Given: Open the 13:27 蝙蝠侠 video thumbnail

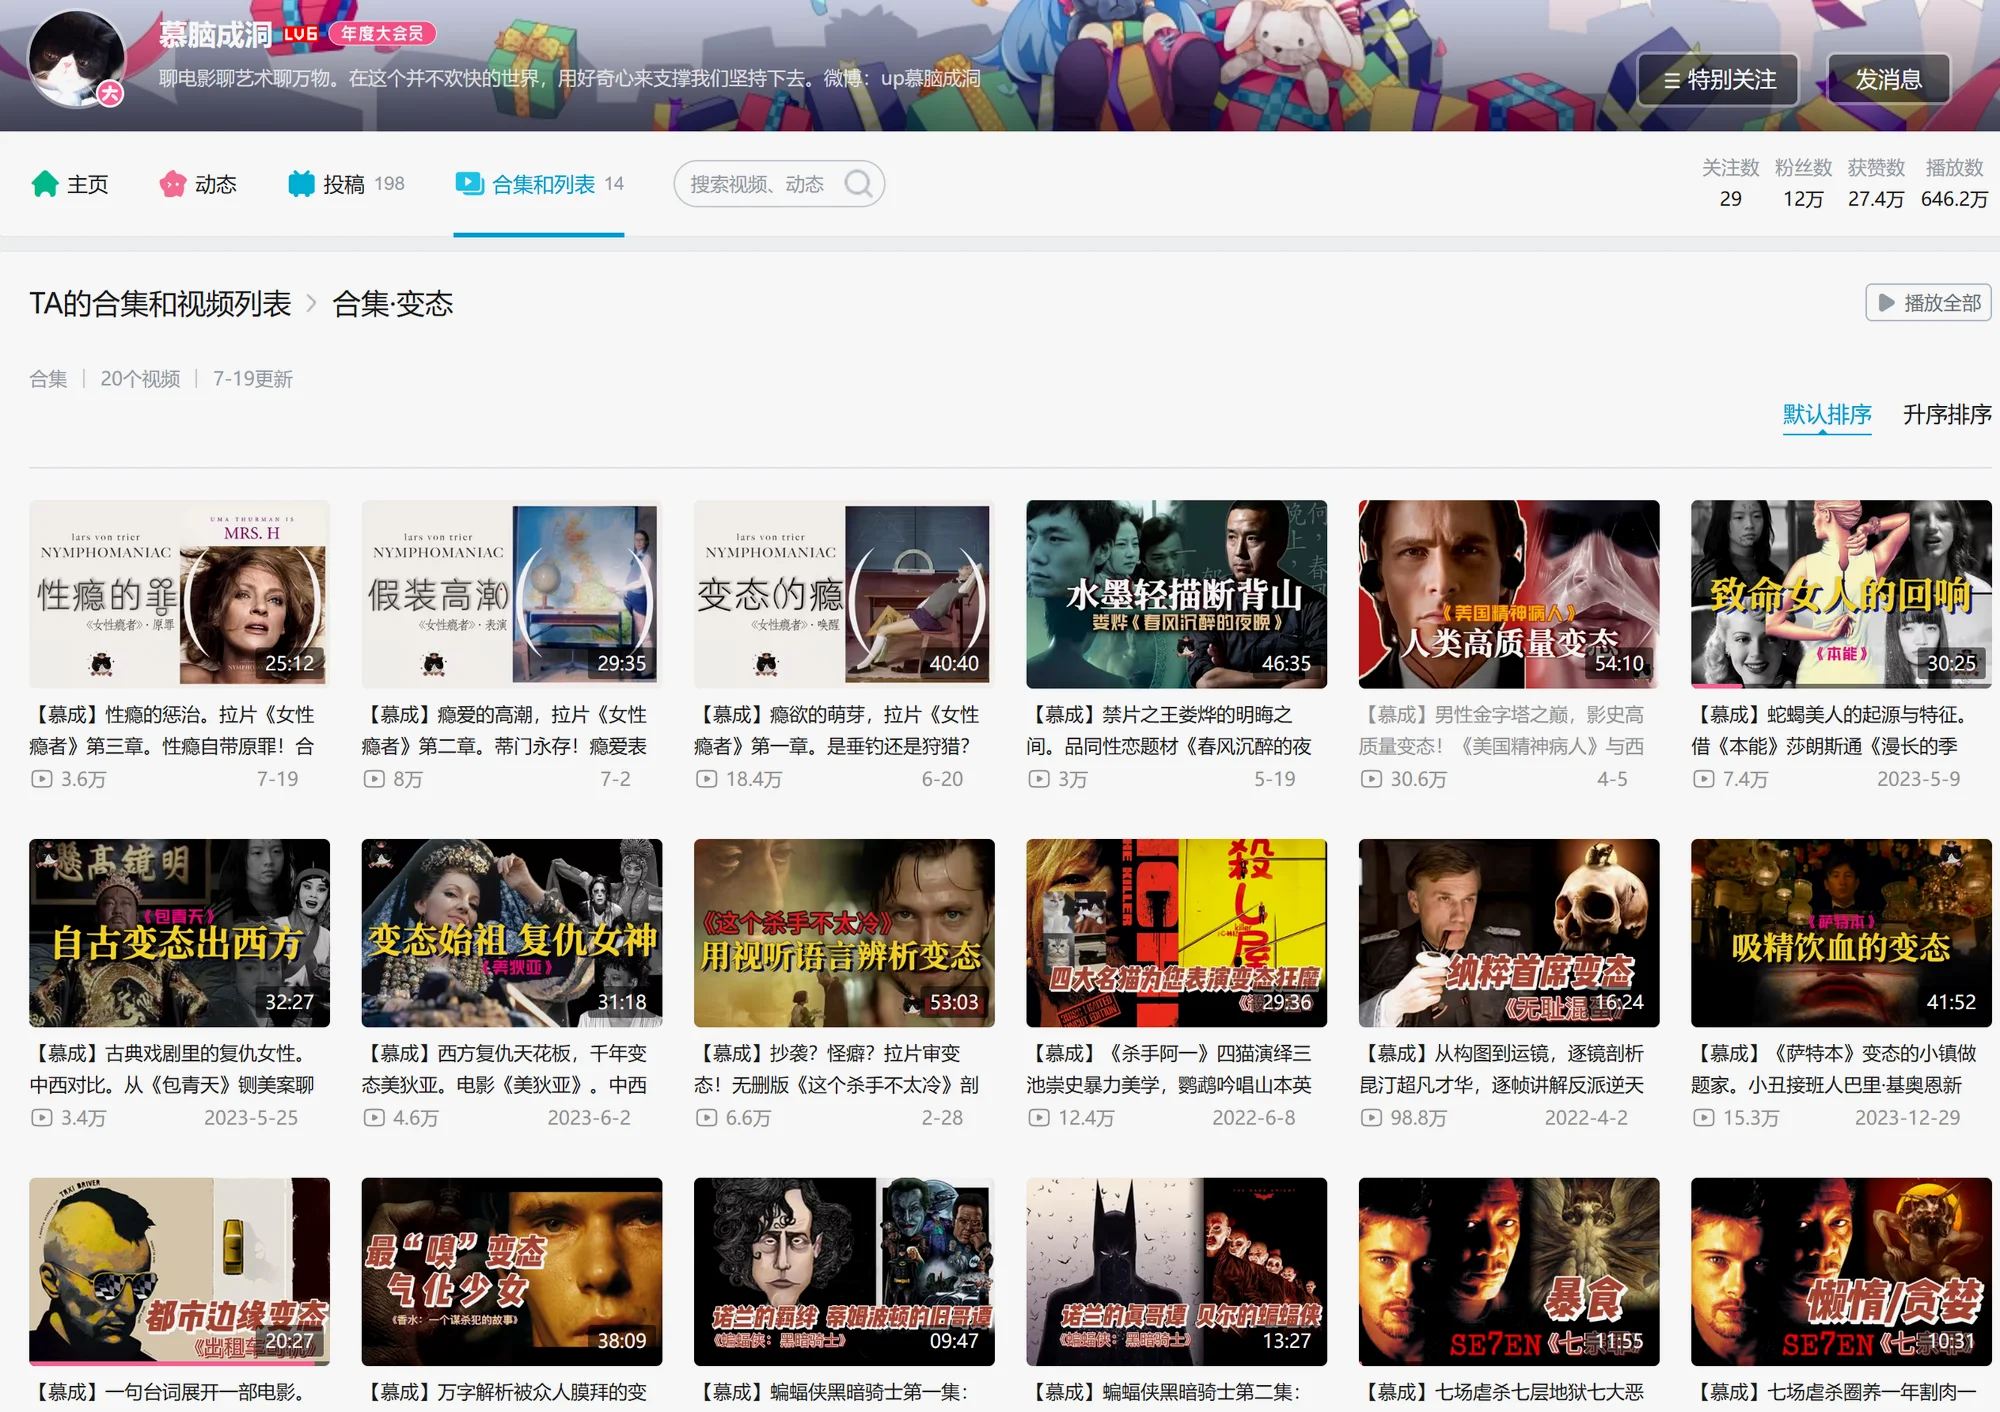Looking at the screenshot, I should pos(1176,1272).
